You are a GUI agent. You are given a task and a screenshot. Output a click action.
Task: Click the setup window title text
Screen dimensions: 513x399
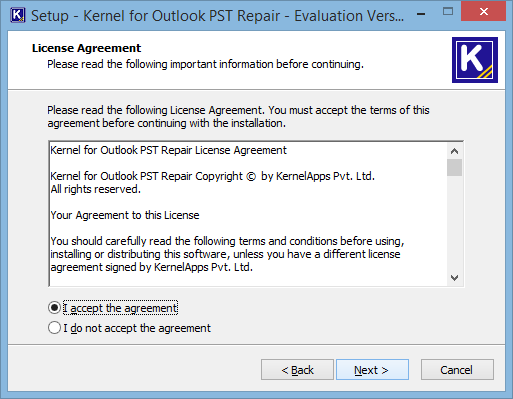(217, 16)
